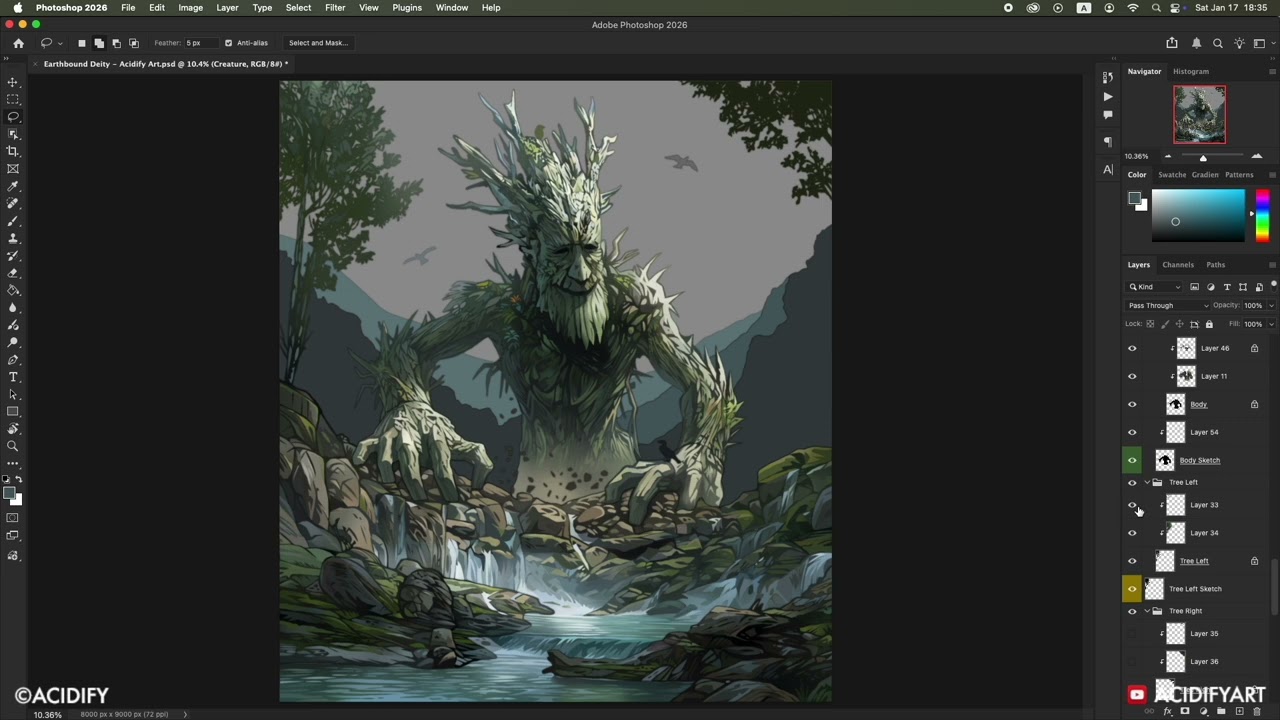Click the hue slider strip
This screenshot has width=1280, height=720.
[x=1262, y=215]
